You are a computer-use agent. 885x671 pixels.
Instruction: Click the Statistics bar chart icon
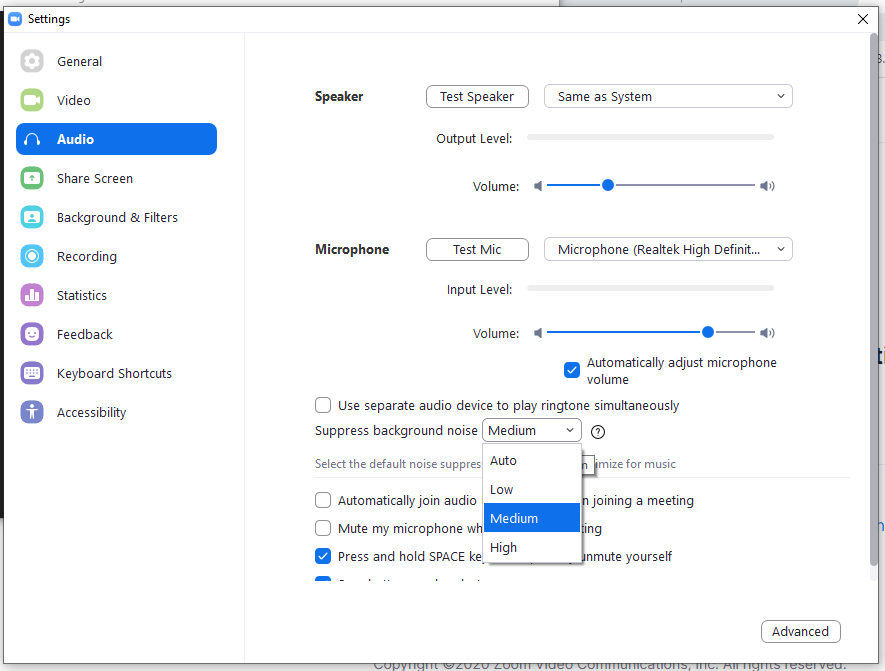(32, 295)
